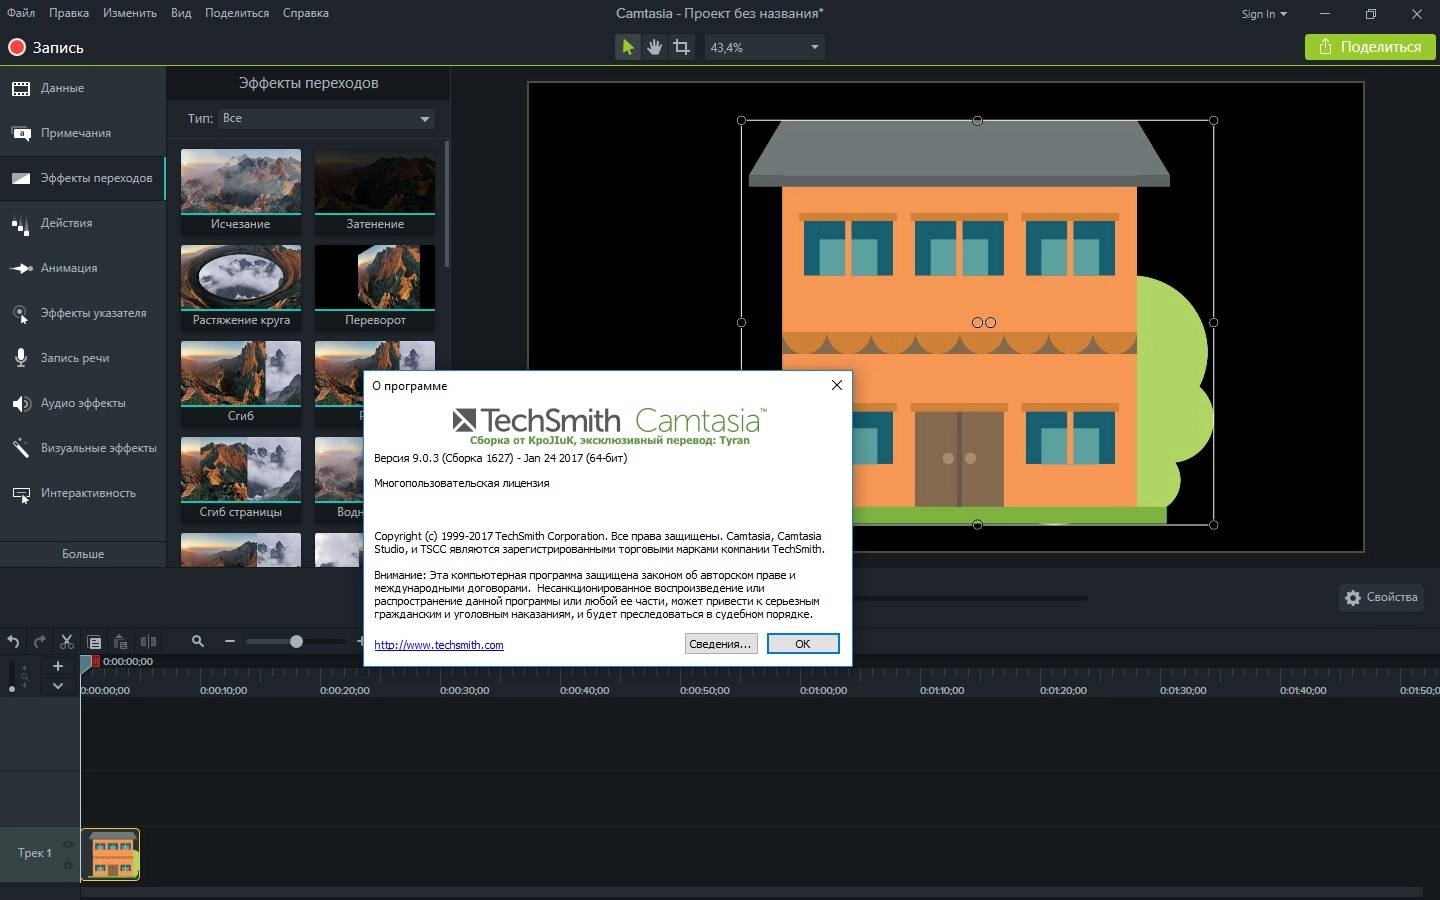Open the Правка menu
This screenshot has width=1440, height=900.
[69, 13]
